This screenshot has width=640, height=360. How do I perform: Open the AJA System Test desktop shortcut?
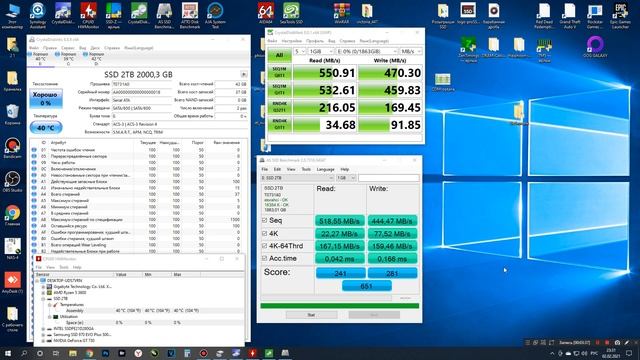pos(215,16)
